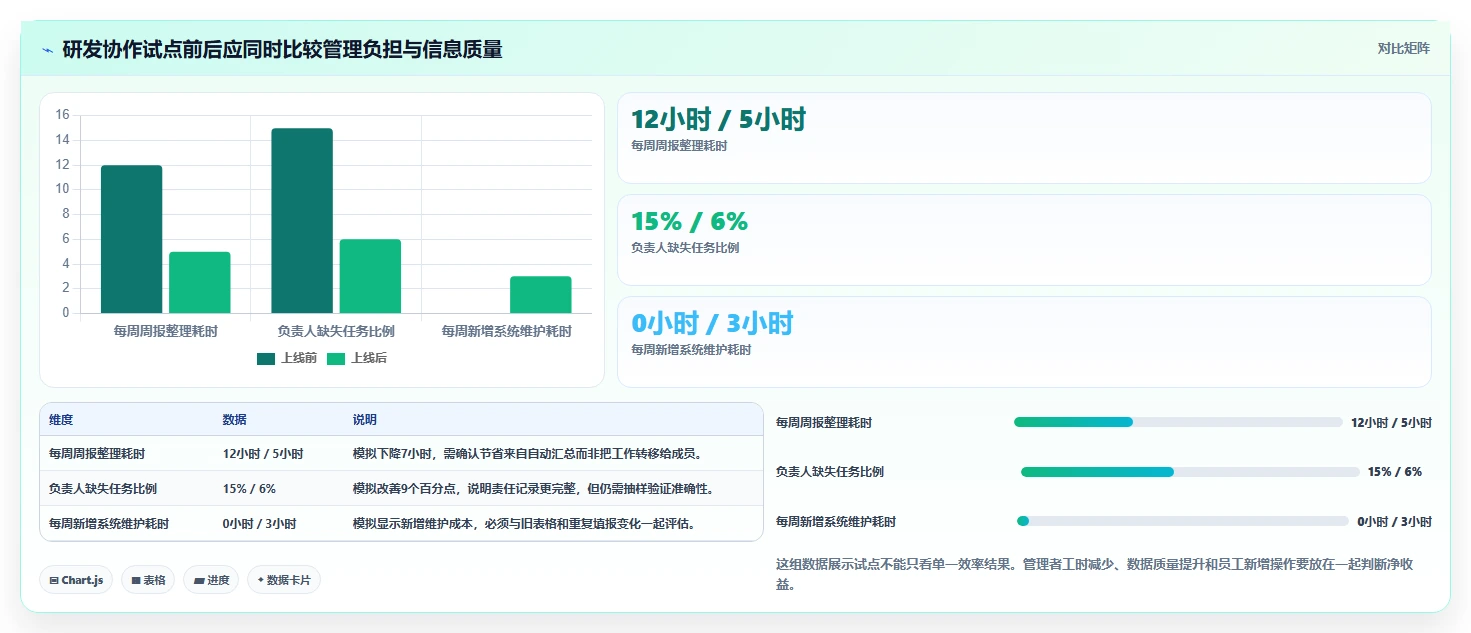Click the Chart.js tag
Viewport: 1471px width, 633px height.
point(76,580)
